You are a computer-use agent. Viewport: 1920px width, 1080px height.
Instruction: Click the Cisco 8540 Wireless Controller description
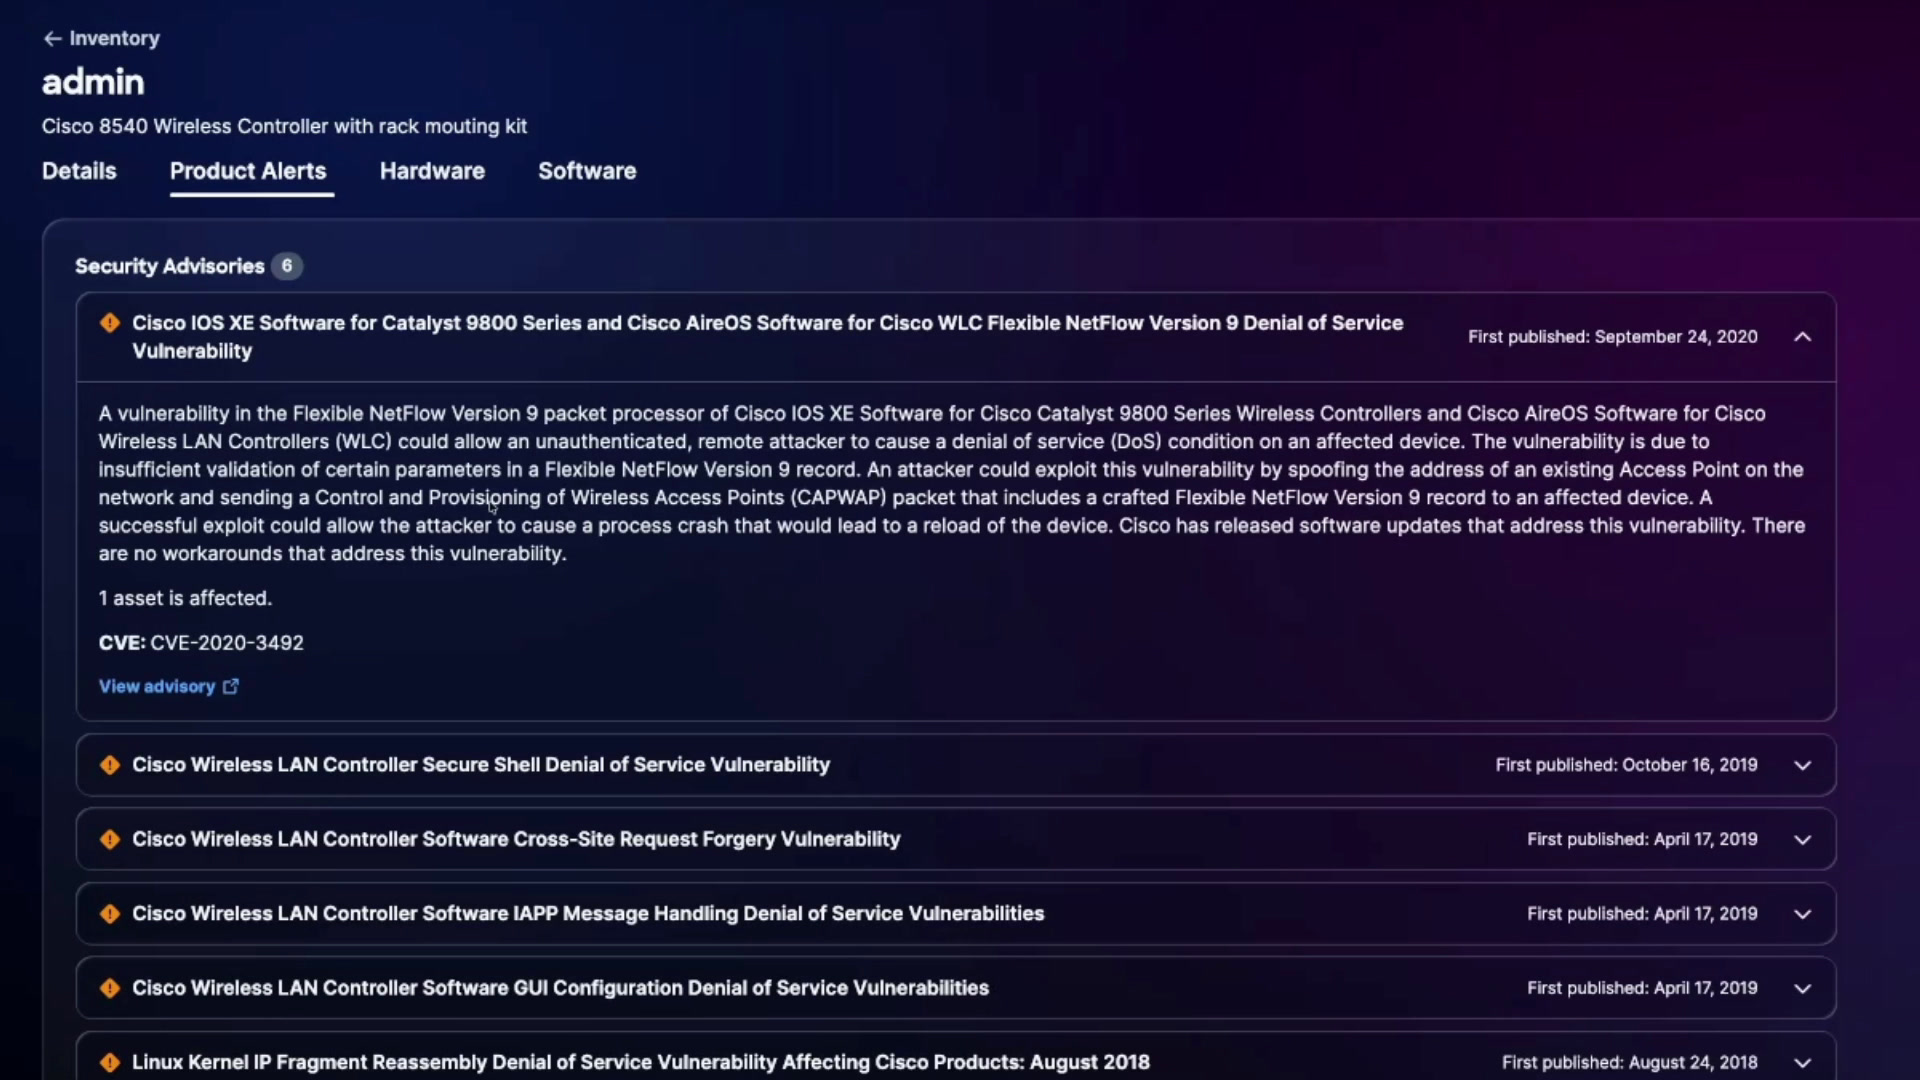tap(284, 126)
